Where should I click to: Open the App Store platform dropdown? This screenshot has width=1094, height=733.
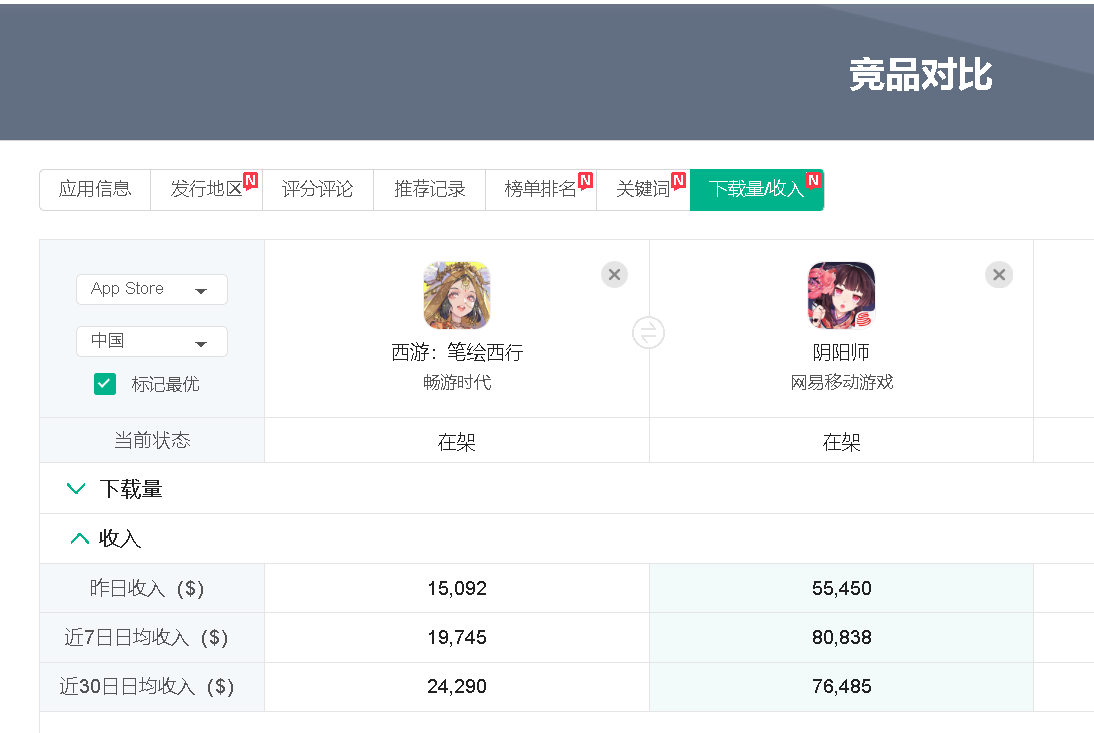tap(151, 289)
